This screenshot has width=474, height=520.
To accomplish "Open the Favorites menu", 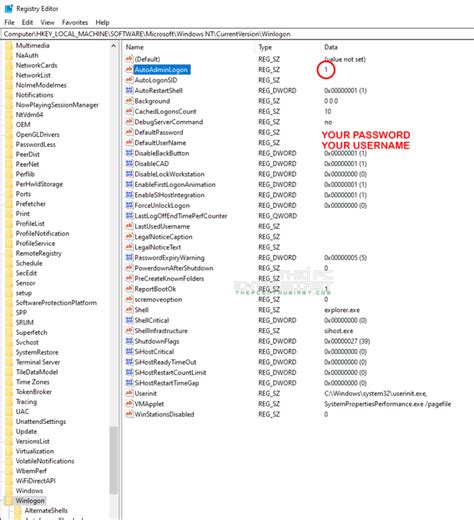I will [75, 22].
